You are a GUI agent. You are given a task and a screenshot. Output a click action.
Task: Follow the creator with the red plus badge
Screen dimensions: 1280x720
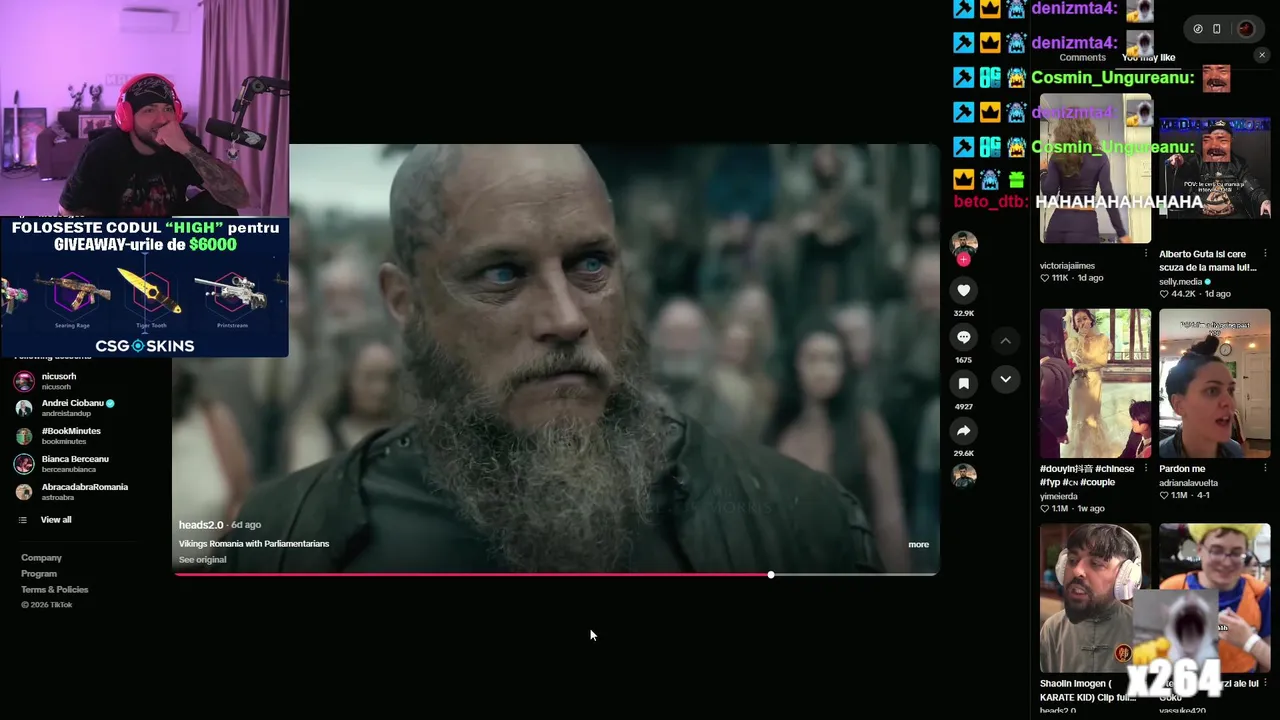click(963, 259)
